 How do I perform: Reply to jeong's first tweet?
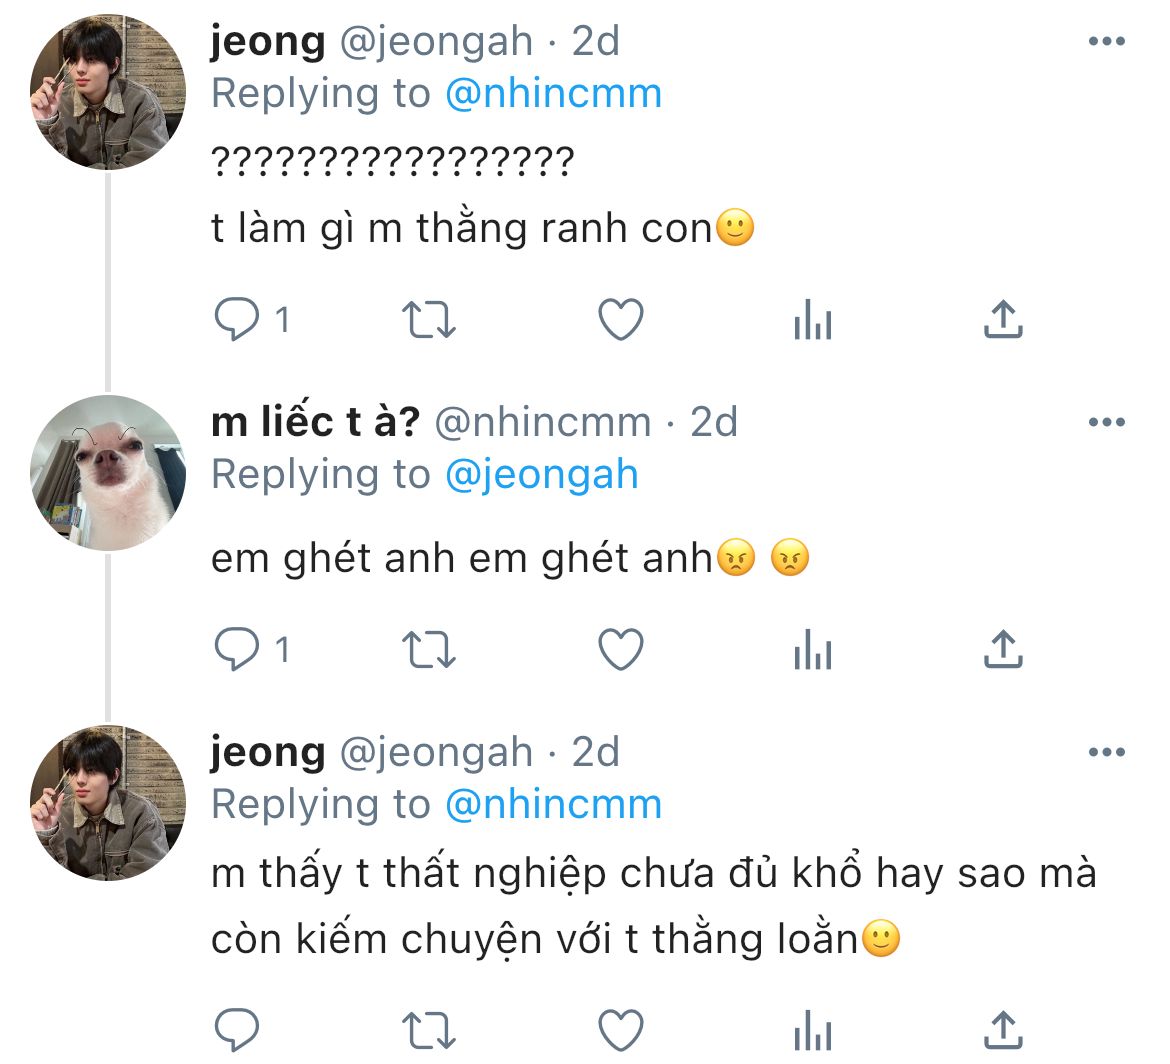point(237,320)
